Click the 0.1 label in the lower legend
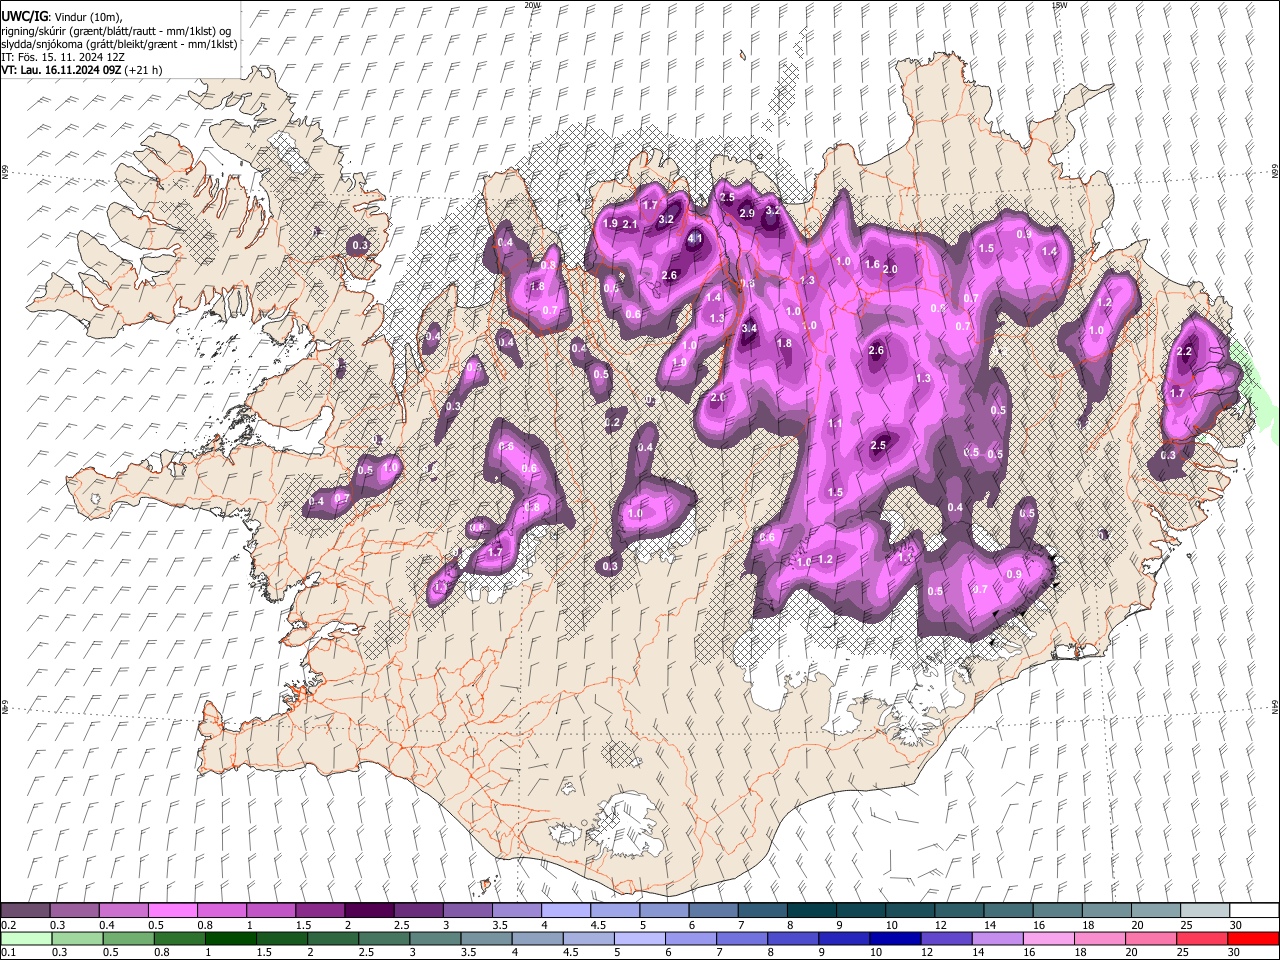 9,953
